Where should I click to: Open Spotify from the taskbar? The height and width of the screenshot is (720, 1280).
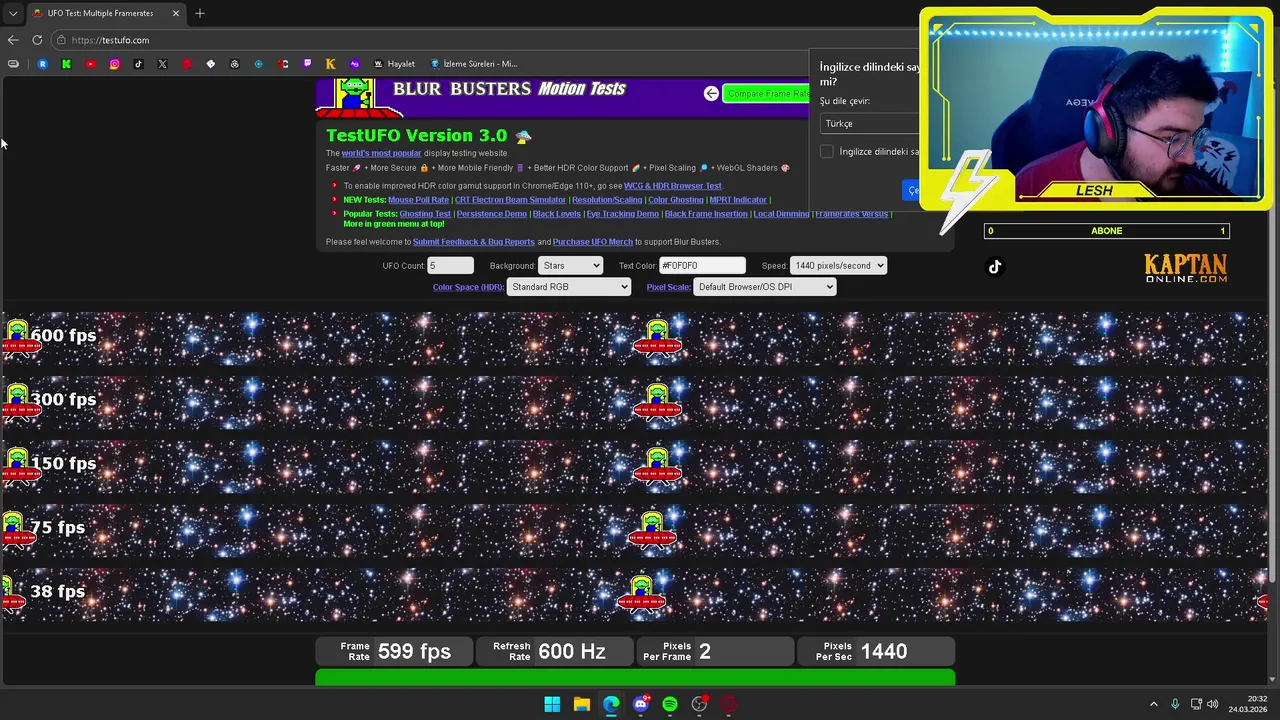click(670, 704)
